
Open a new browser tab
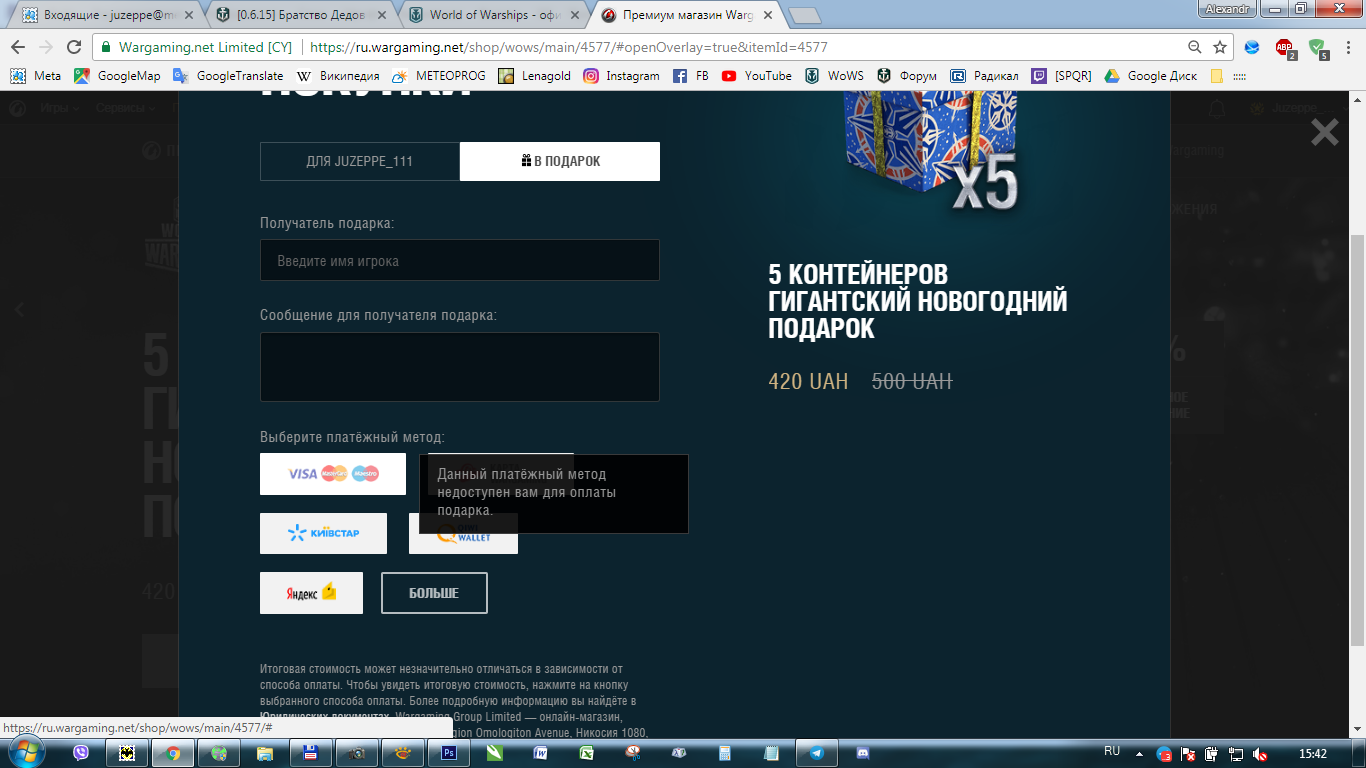[x=805, y=16]
